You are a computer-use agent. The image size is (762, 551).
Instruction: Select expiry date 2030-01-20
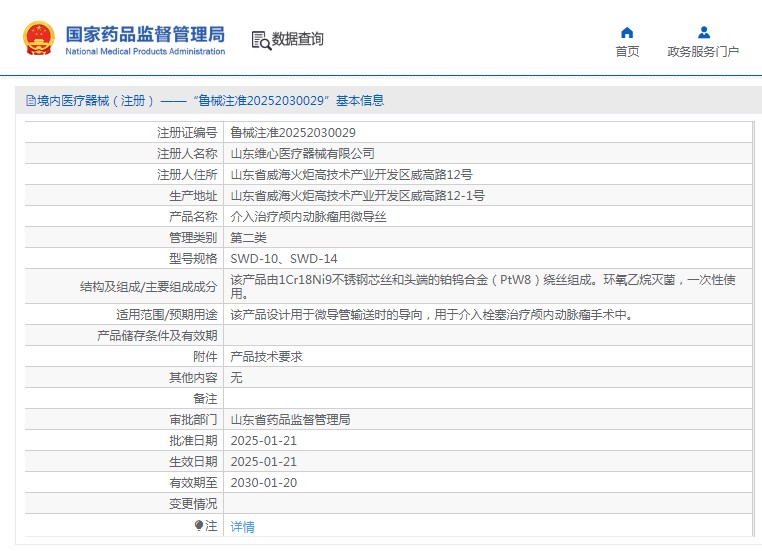[x=263, y=482]
